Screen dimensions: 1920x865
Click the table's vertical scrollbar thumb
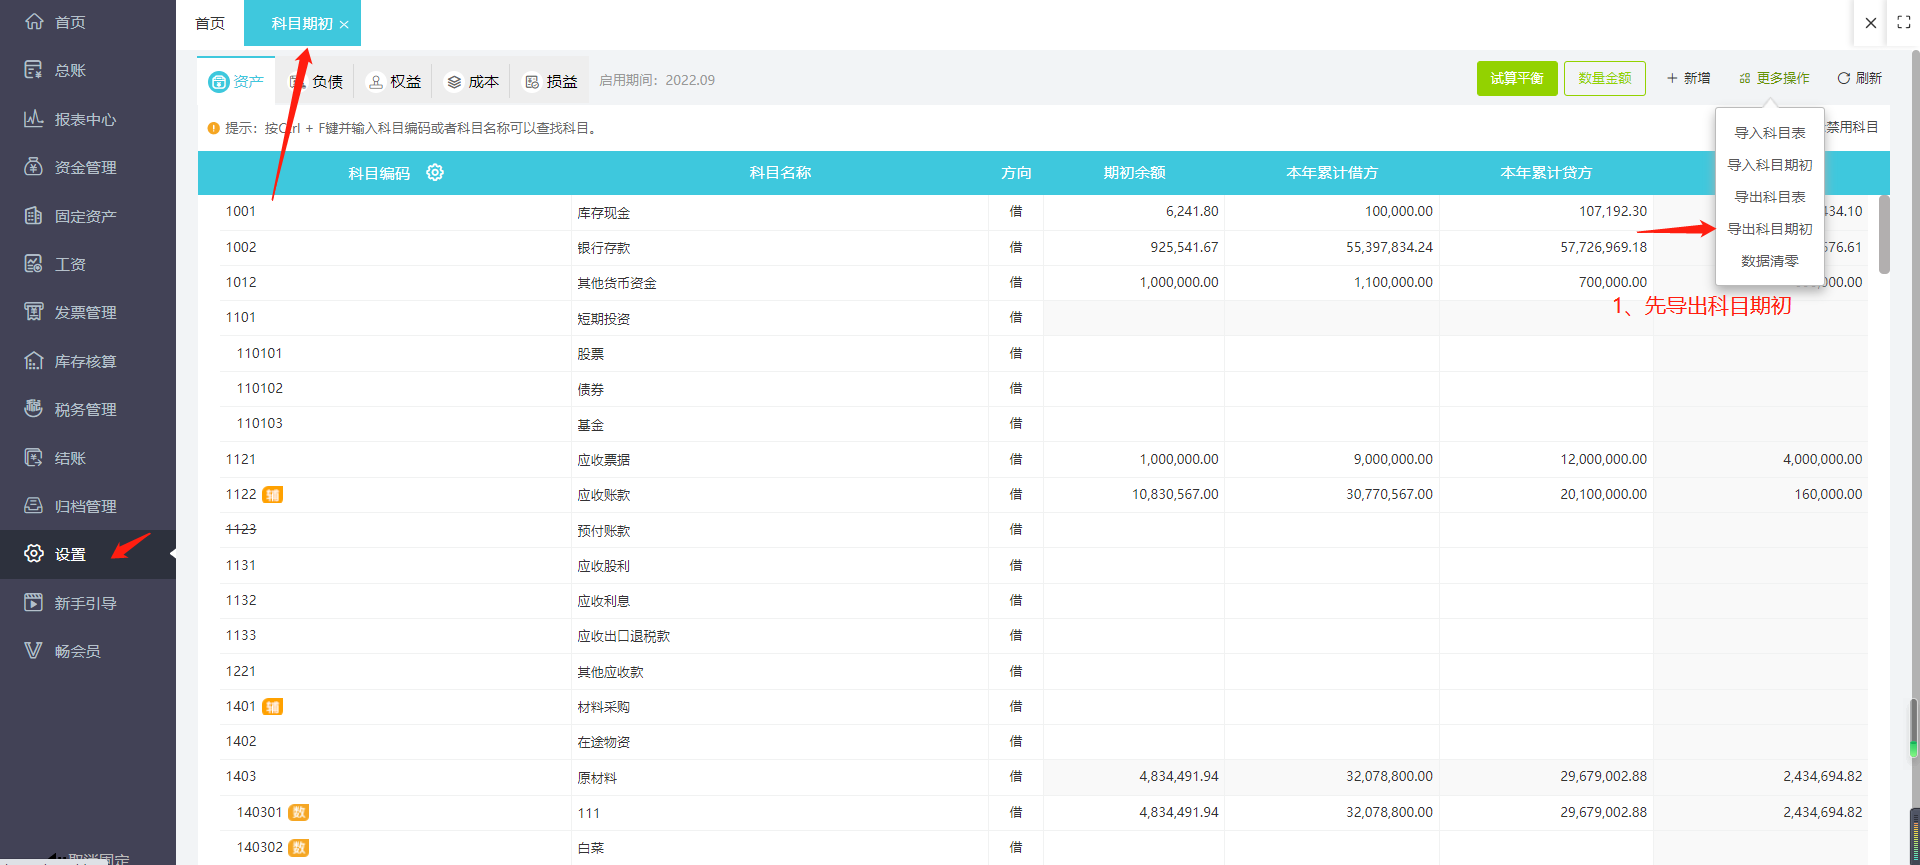(1884, 235)
